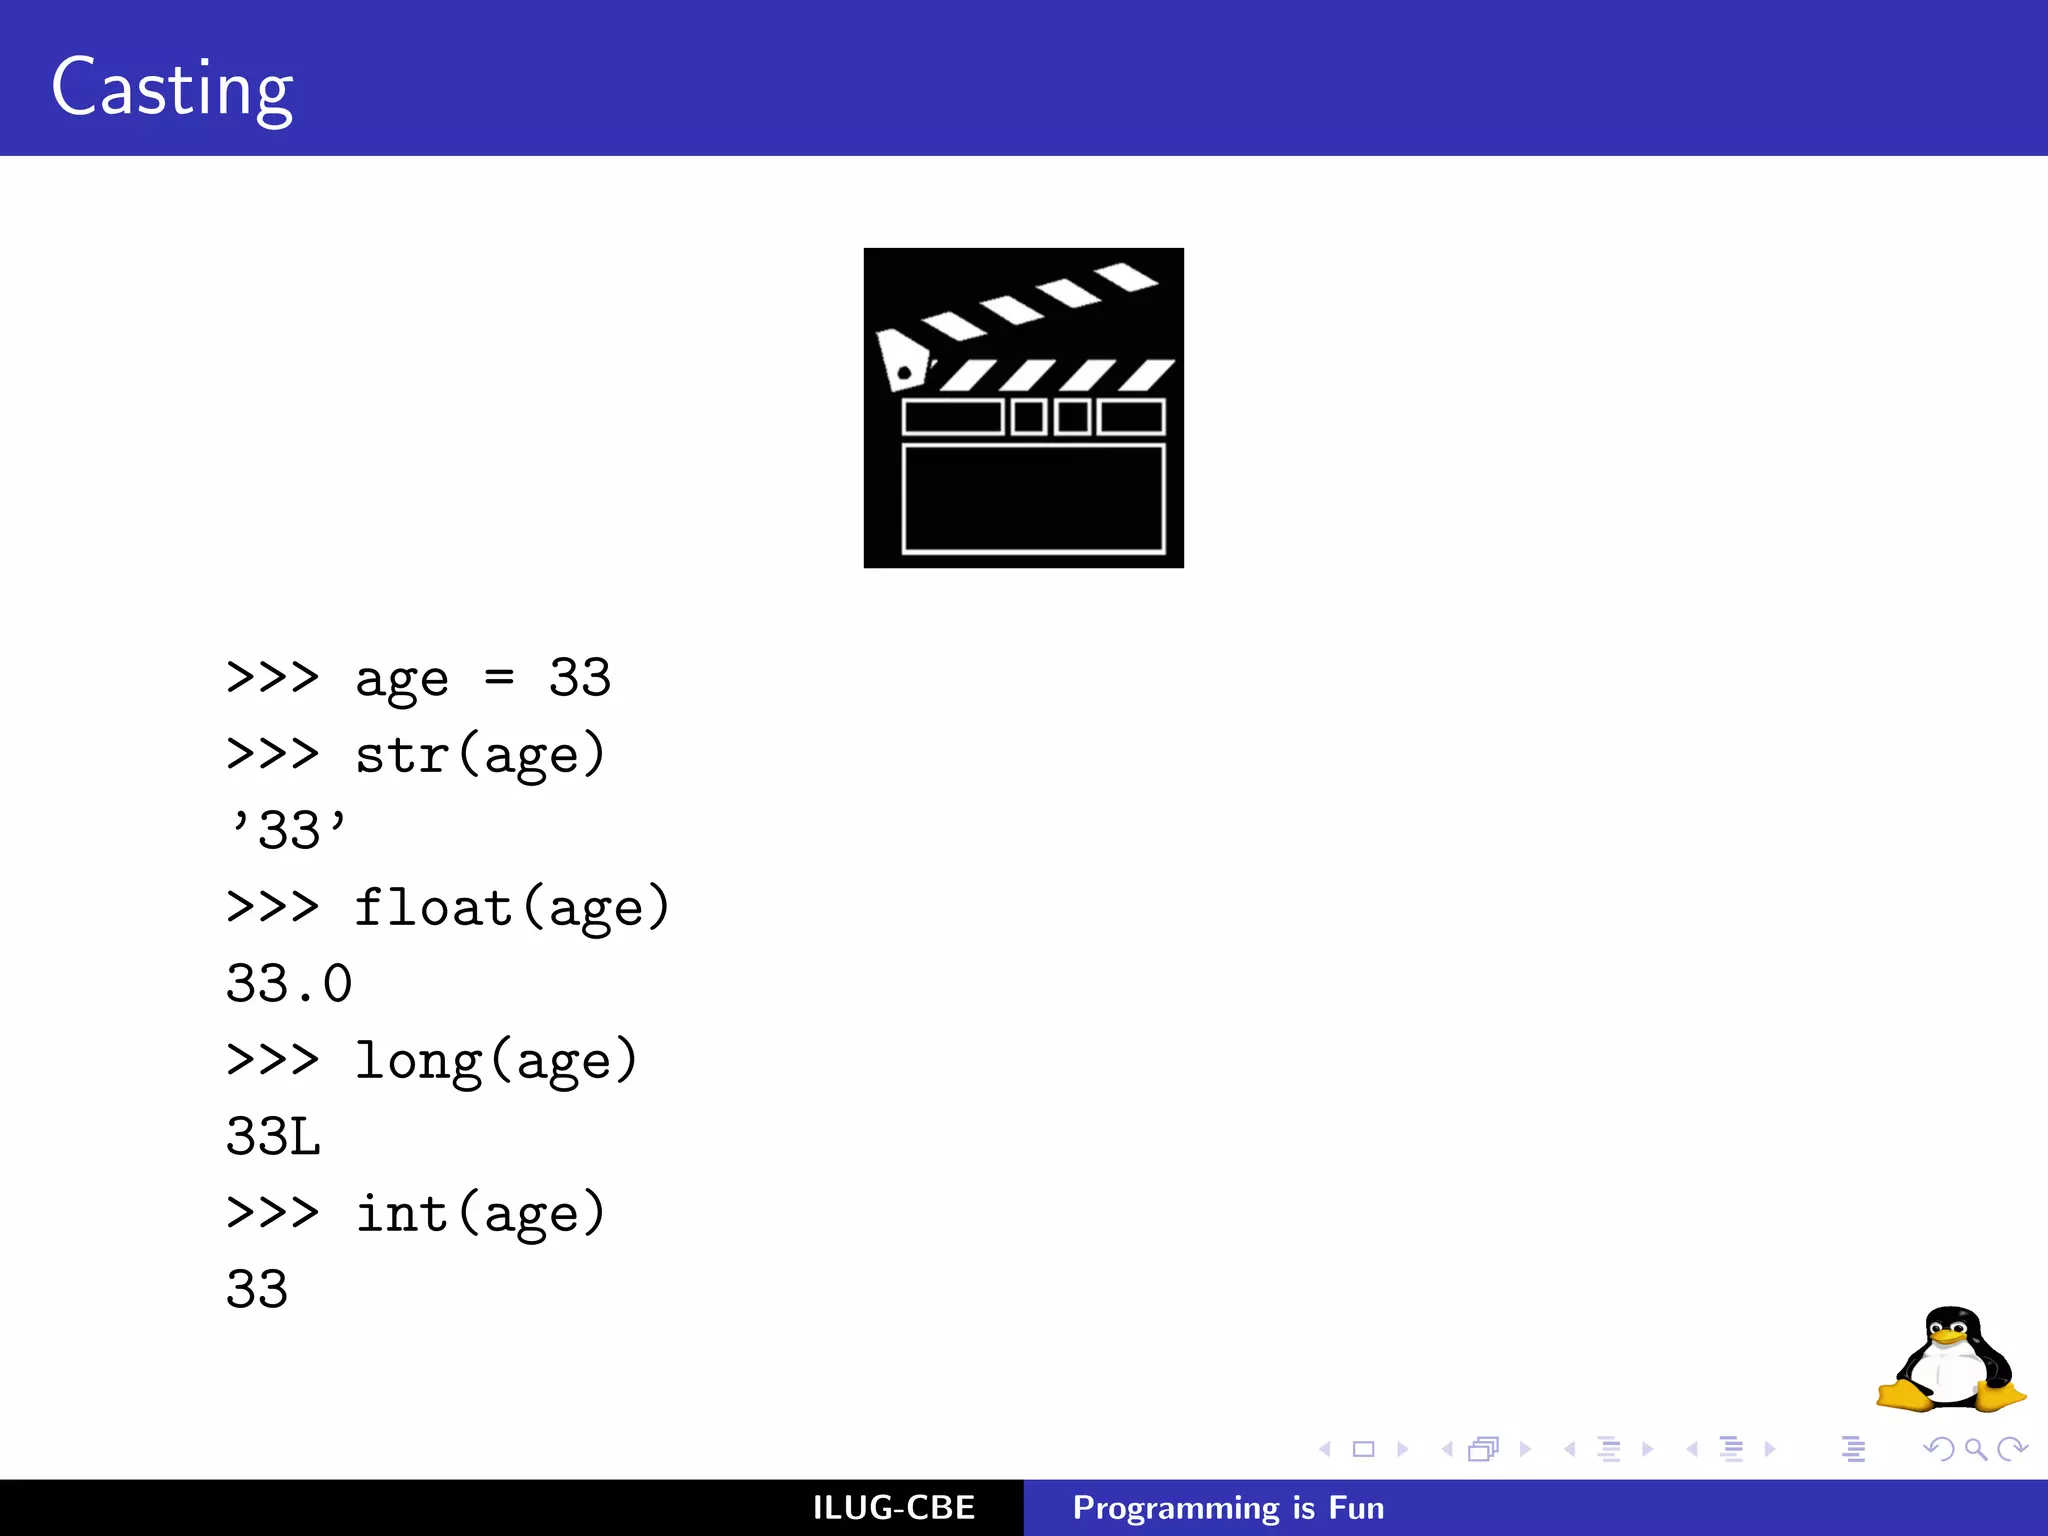This screenshot has width=2048, height=1536.
Task: Click the go back curved arrow
Action: click(x=1938, y=1449)
